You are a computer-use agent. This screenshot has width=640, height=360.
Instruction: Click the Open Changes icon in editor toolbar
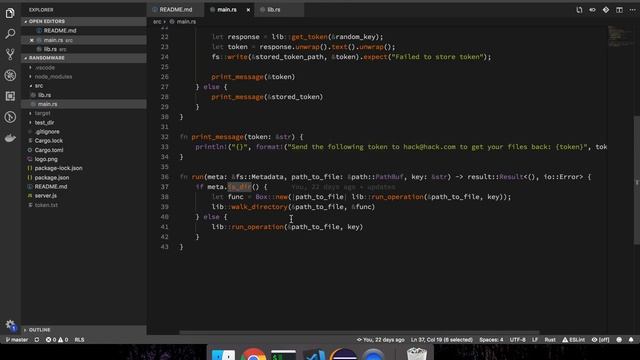[x=579, y=10]
